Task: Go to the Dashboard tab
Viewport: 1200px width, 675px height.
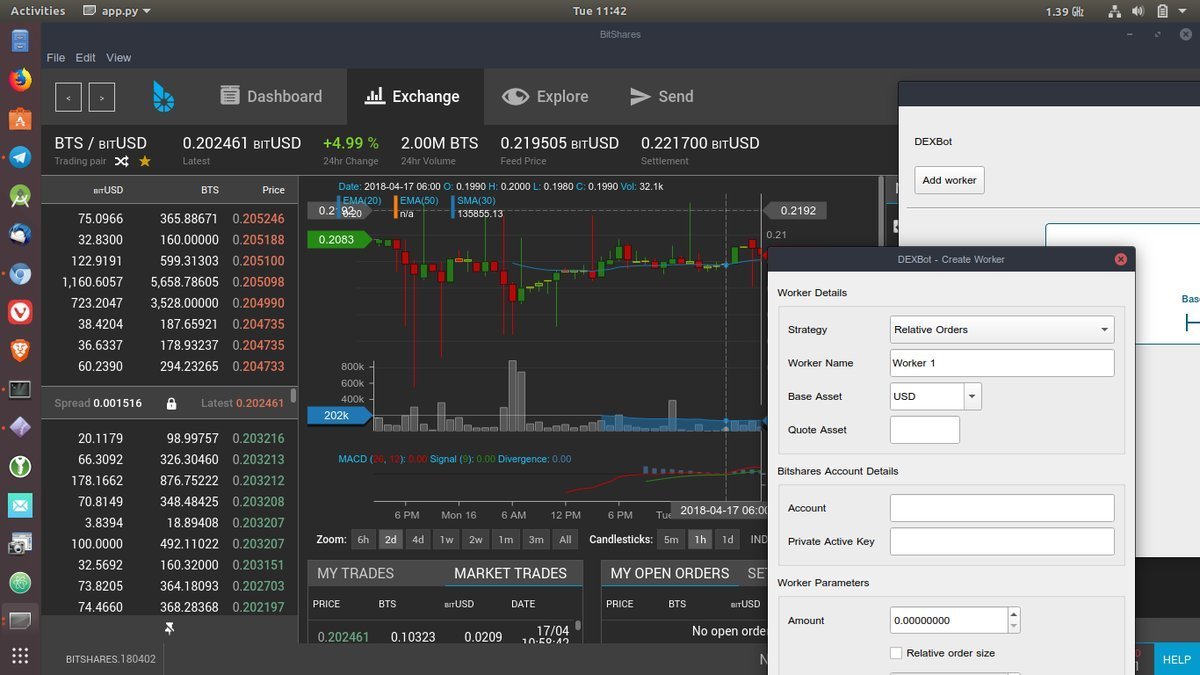Action: point(271,97)
